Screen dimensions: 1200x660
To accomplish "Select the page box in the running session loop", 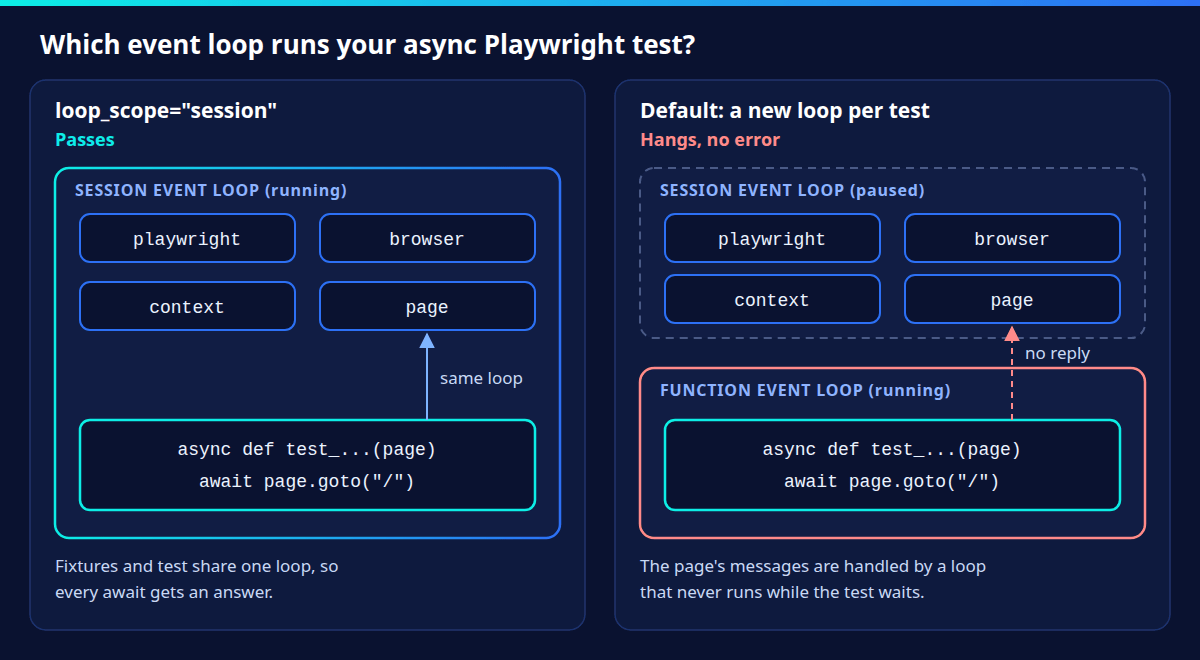I will (427, 306).
